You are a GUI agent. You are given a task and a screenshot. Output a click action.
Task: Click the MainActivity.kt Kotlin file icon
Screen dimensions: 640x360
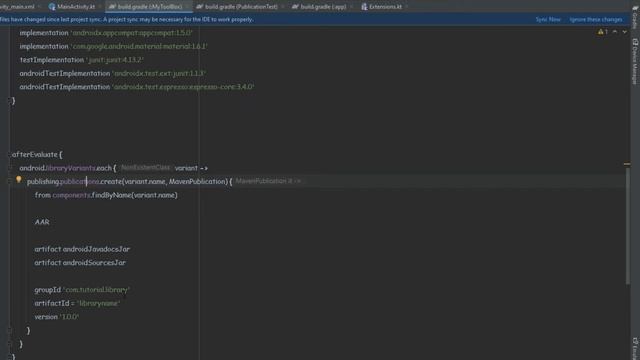click(52, 7)
